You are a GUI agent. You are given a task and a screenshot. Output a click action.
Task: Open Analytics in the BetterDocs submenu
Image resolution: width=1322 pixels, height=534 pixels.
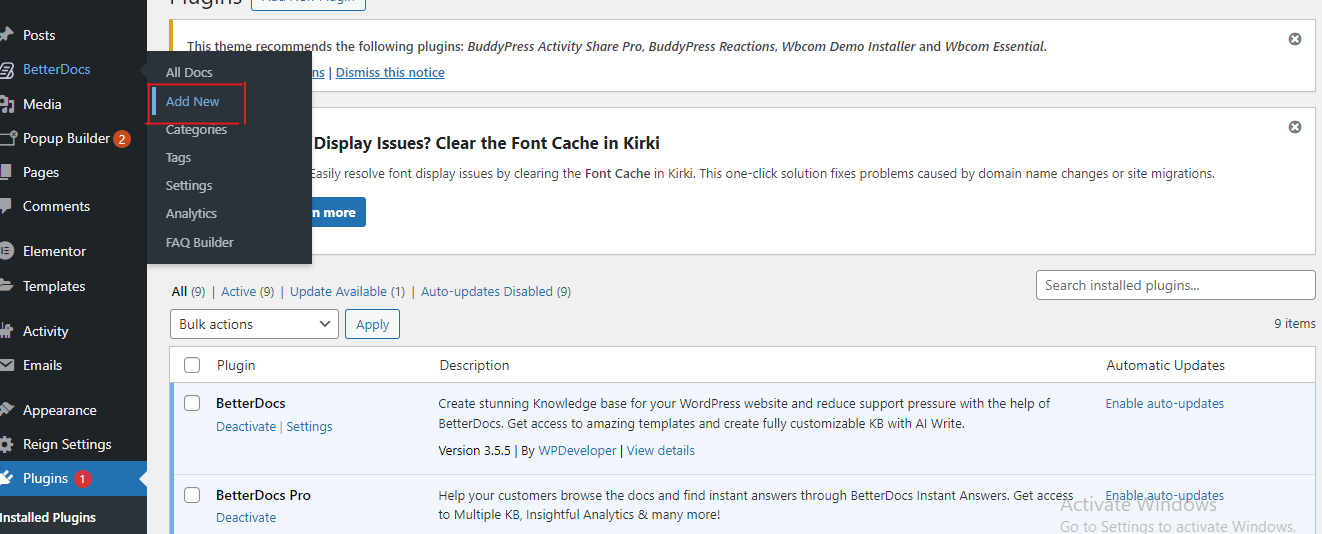pyautogui.click(x=191, y=214)
